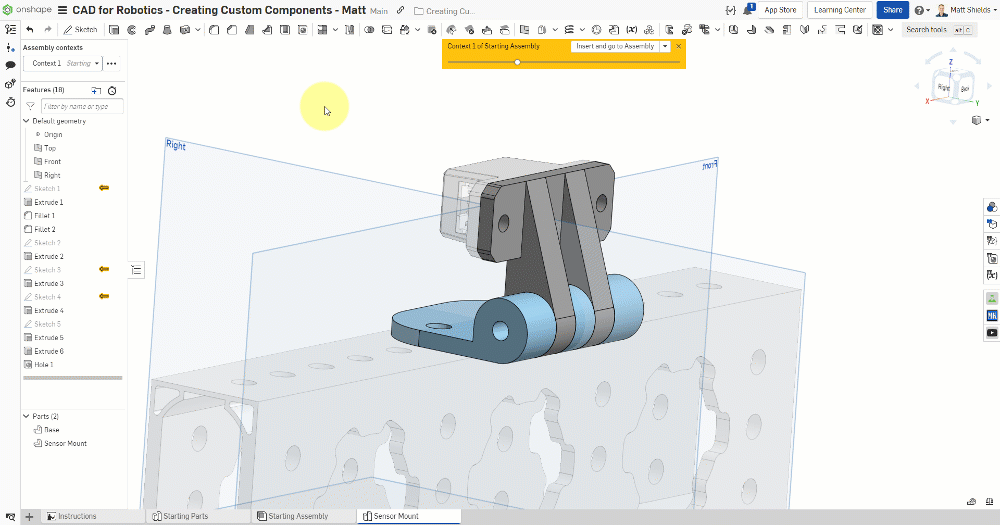This screenshot has height=525, width=1000.
Task: Click the Undo arrow in the toolbar
Action: click(x=30, y=30)
